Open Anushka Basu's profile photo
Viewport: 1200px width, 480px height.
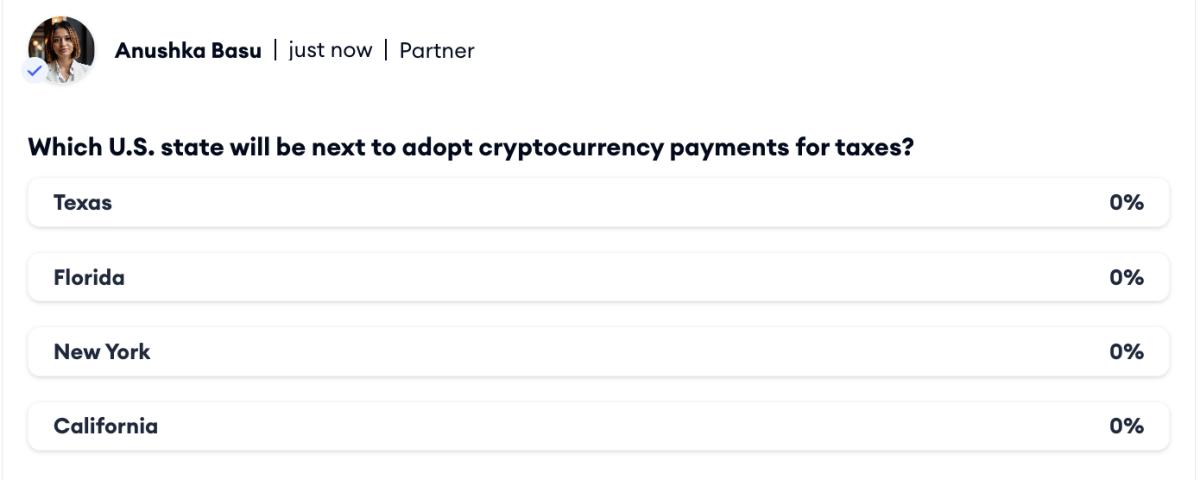62,46
